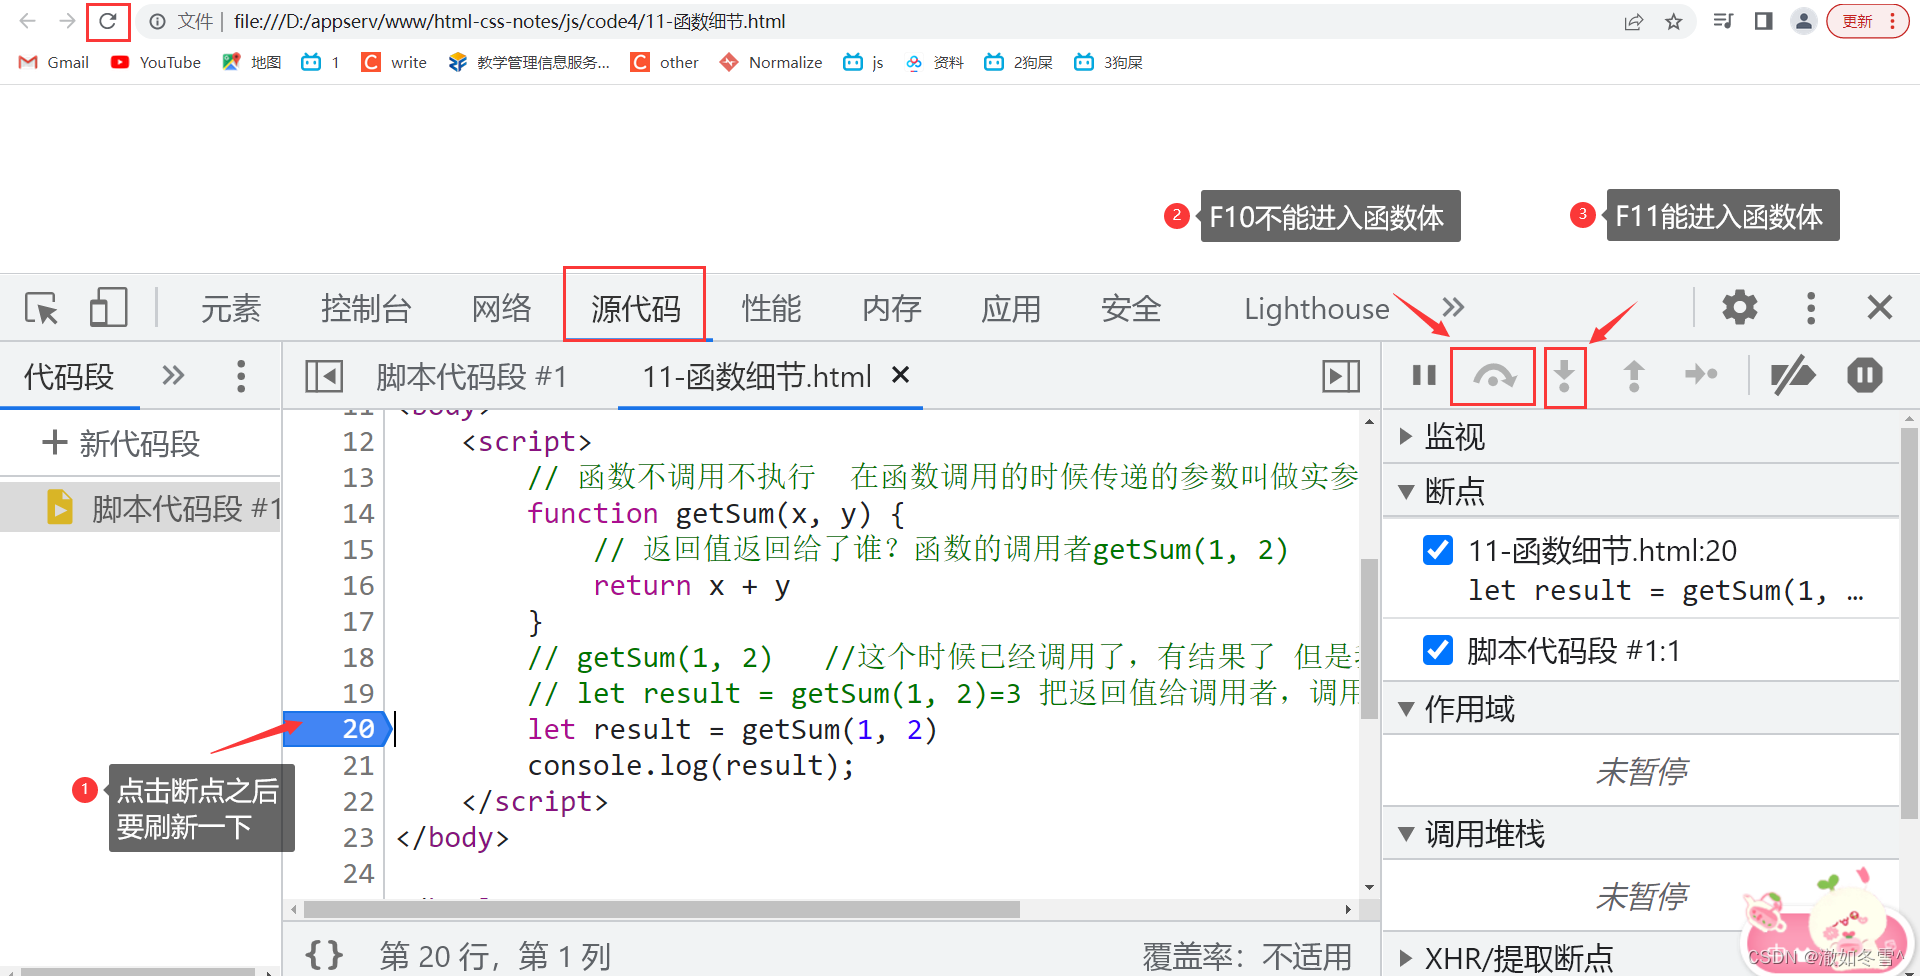Uncheck the 脚本代码段 #1:1 breakpoint
Screen dimensions: 1920x976
coord(1438,650)
